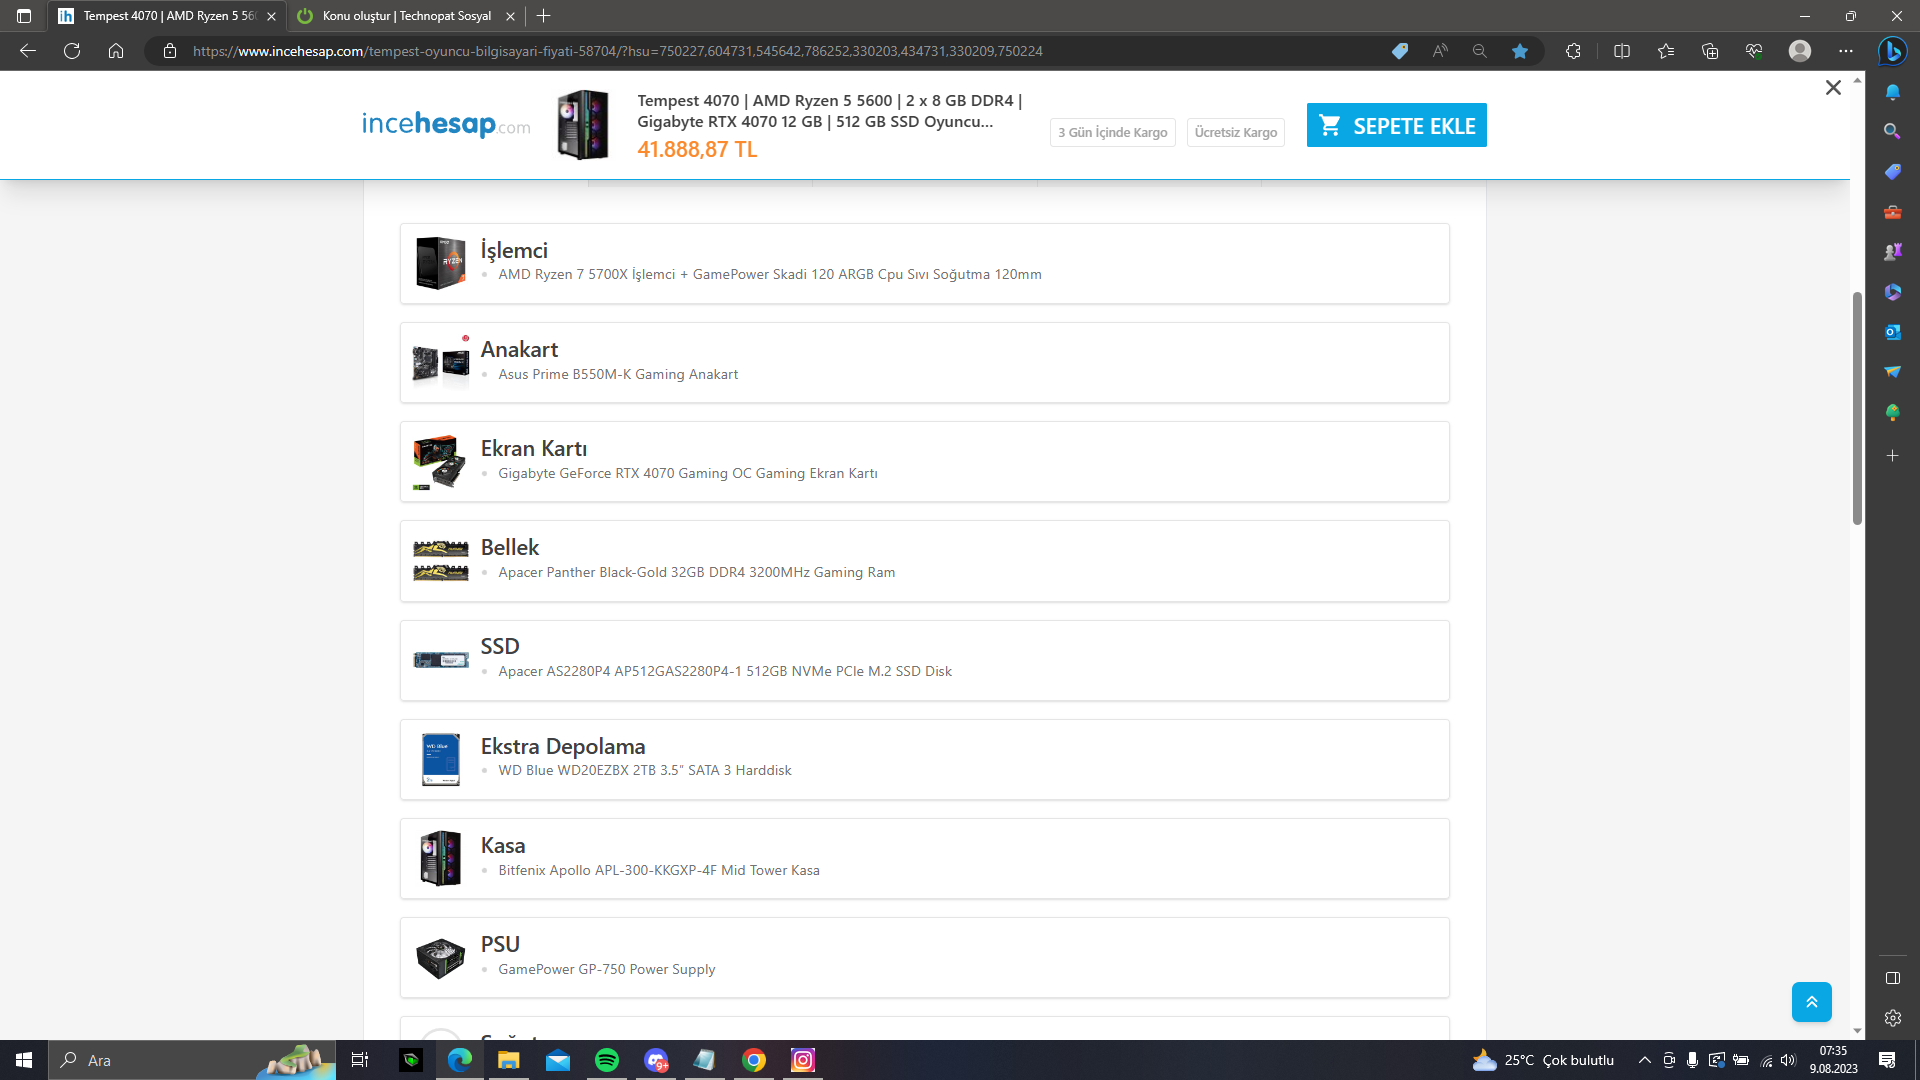Viewport: 1920px width, 1080px height.
Task: Click the Outlook icon in Edge sidebar
Action: pyautogui.click(x=1892, y=332)
